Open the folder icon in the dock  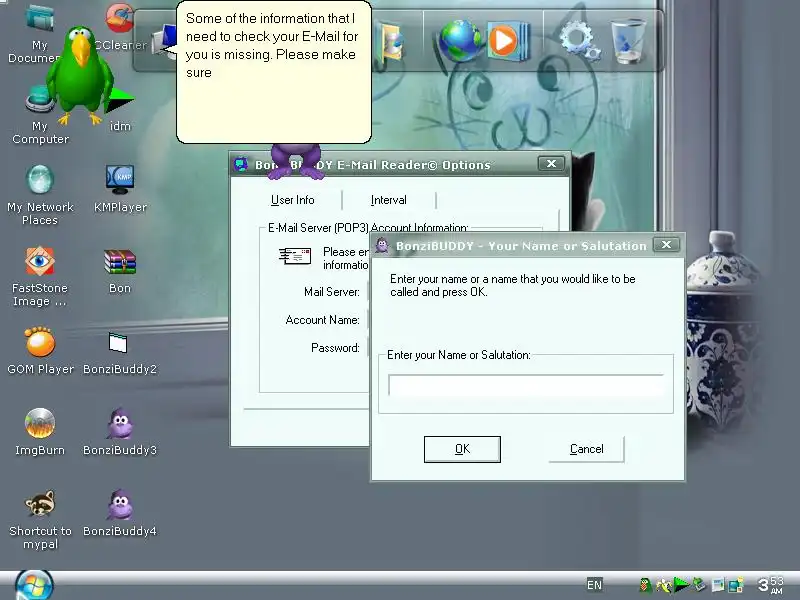[390, 41]
